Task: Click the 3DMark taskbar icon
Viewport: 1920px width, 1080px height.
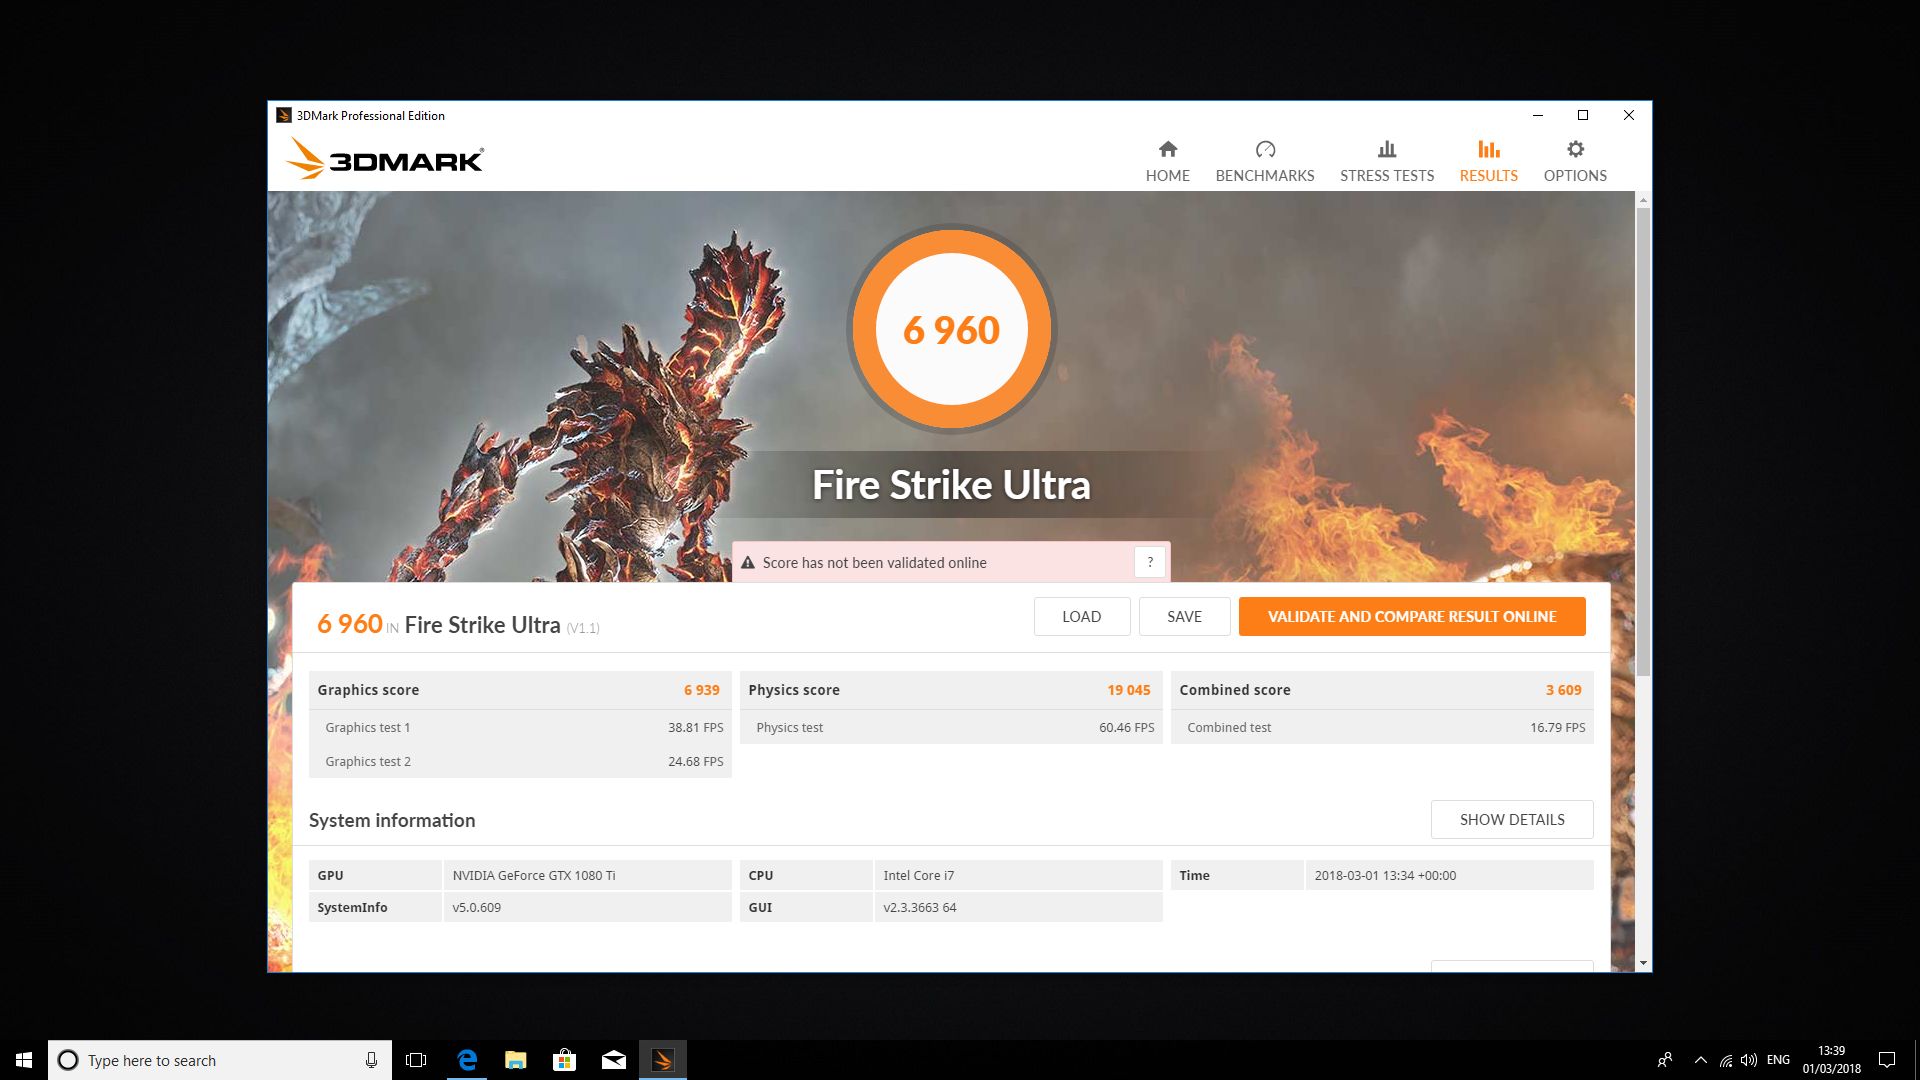Action: pos(663,1060)
